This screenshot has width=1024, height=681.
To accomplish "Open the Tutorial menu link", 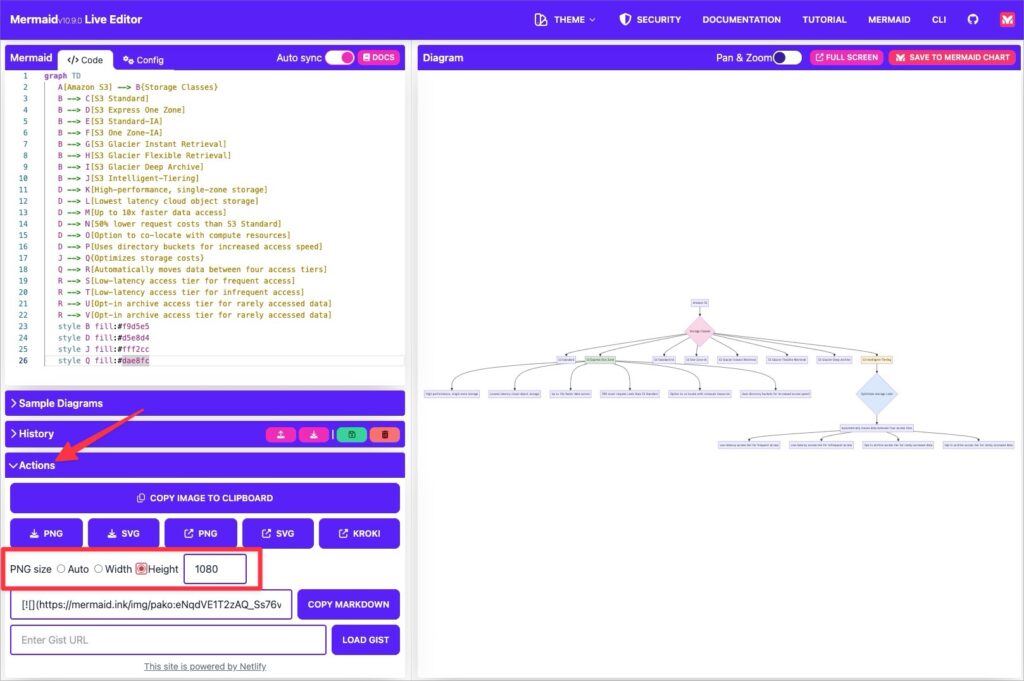I will 824,20.
